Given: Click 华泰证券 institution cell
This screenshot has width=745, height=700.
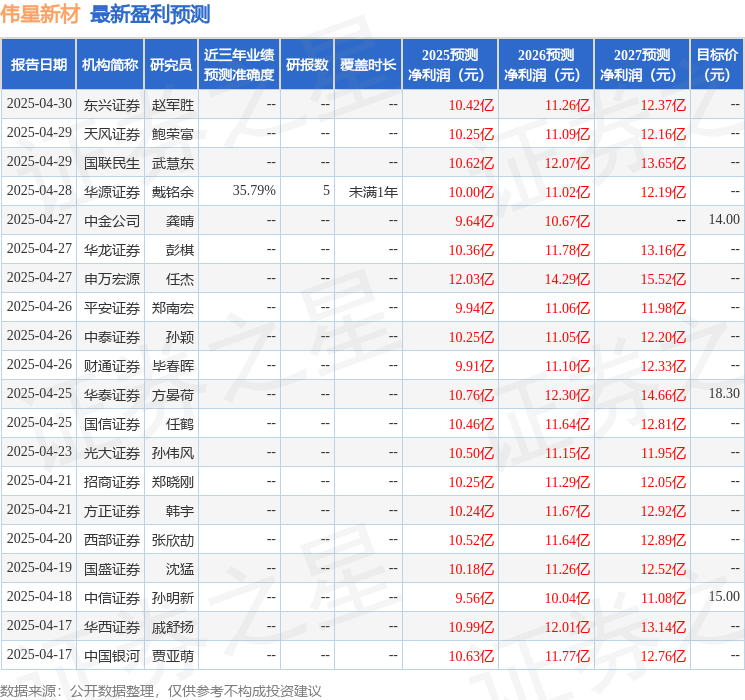Looking at the screenshot, I should click(112, 395).
